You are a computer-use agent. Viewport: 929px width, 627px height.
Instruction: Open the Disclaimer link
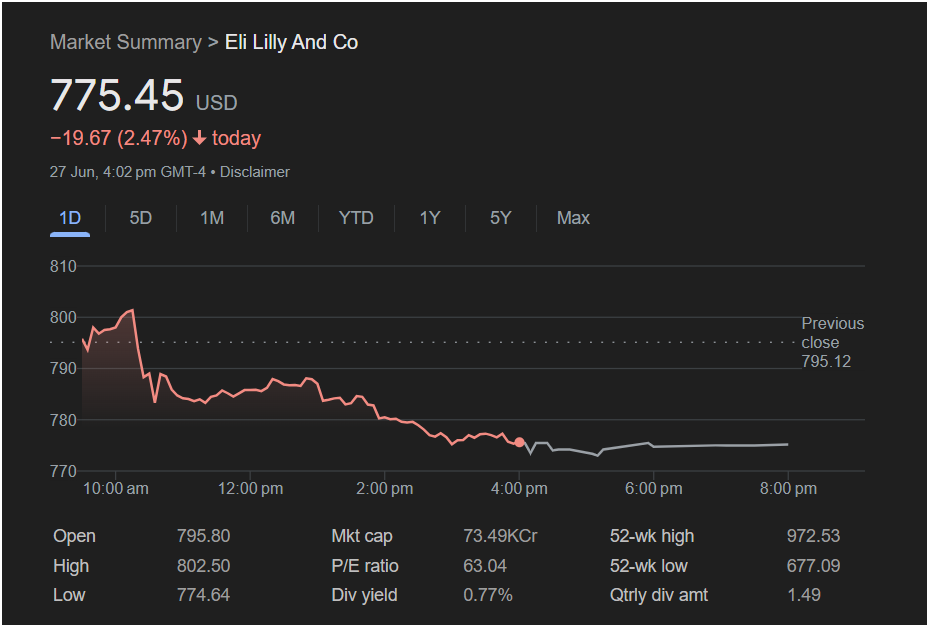[x=255, y=172]
